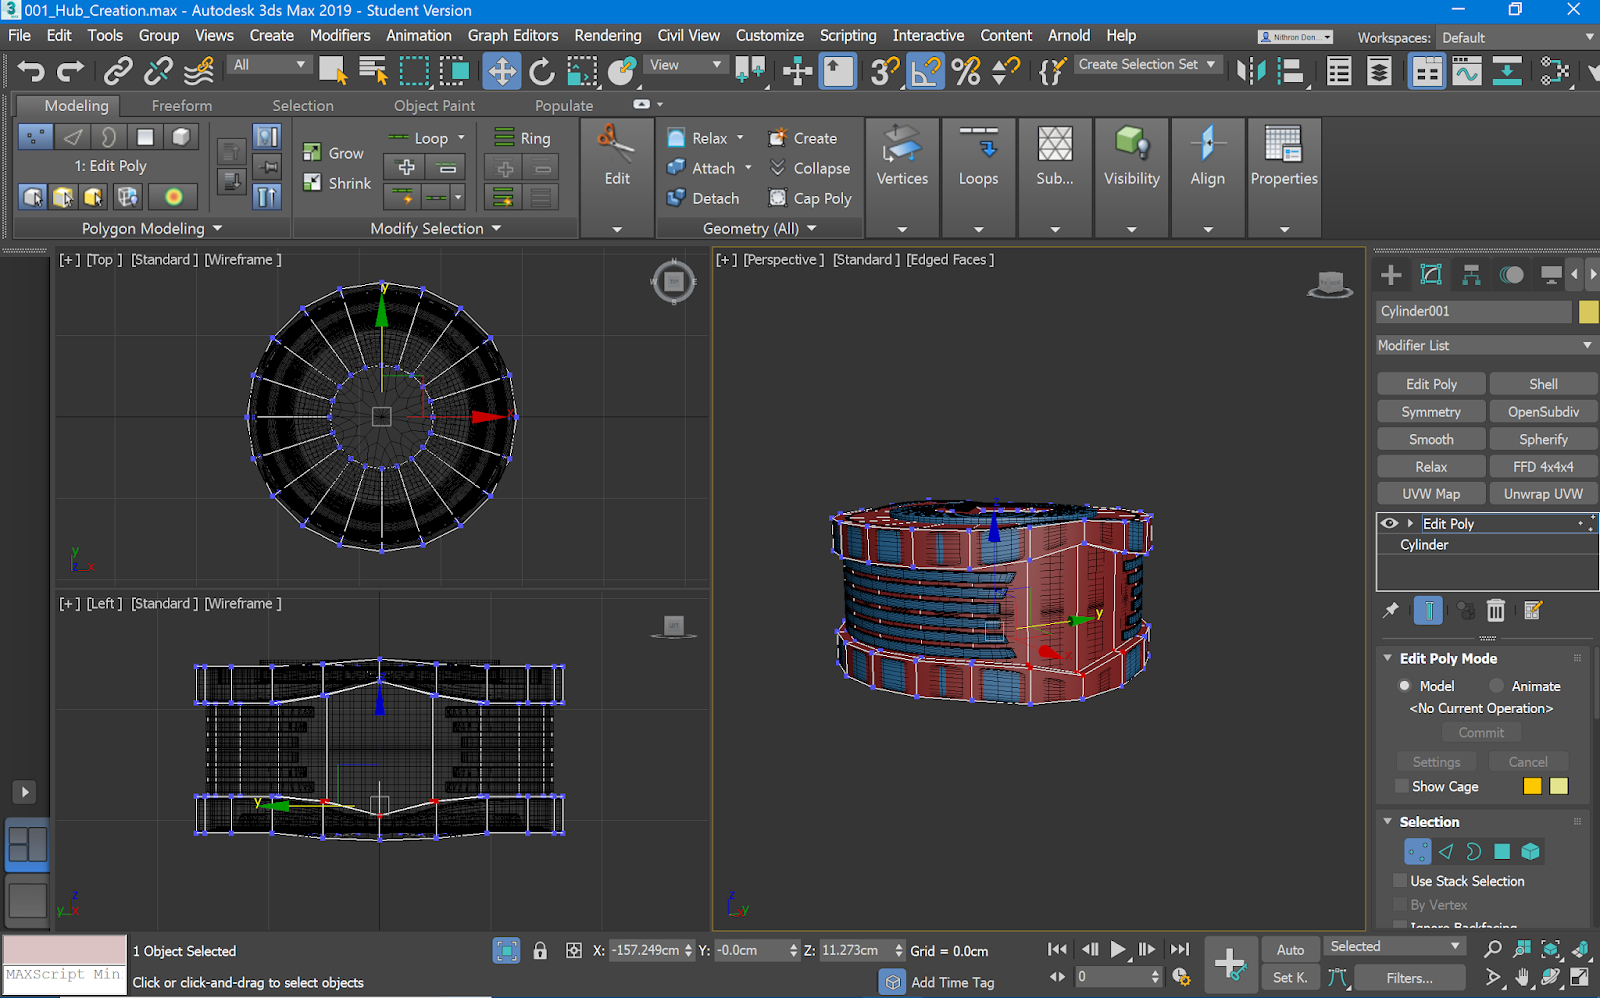The image size is (1600, 998).
Task: Click the Cylinder001 object color swatch
Action: pos(1588,312)
